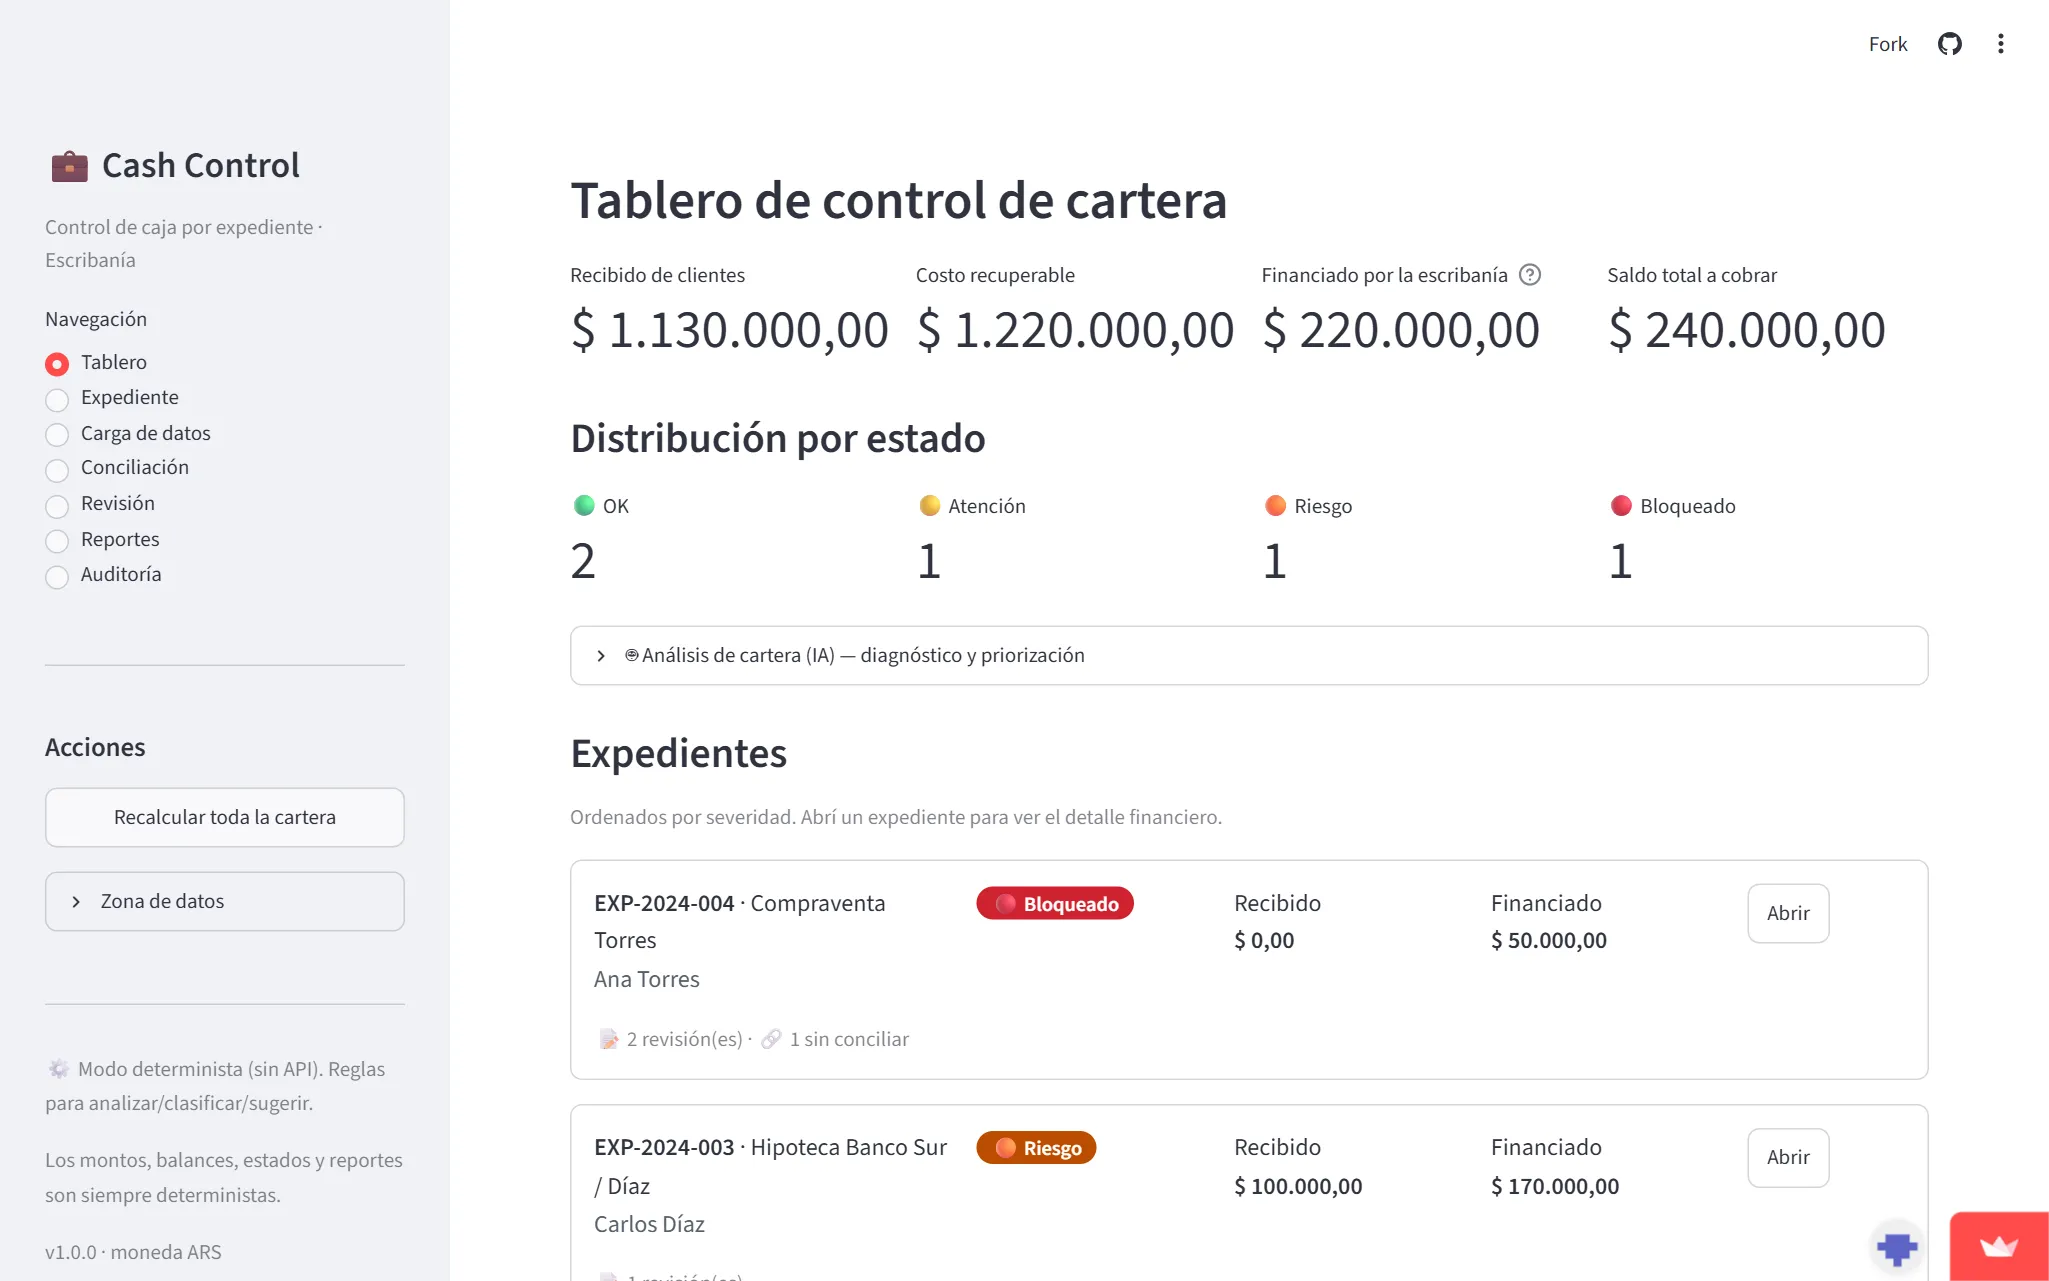Viewport: 2049px width, 1281px height.
Task: Click the 2 revisión(es) text
Action: pyautogui.click(x=684, y=1040)
